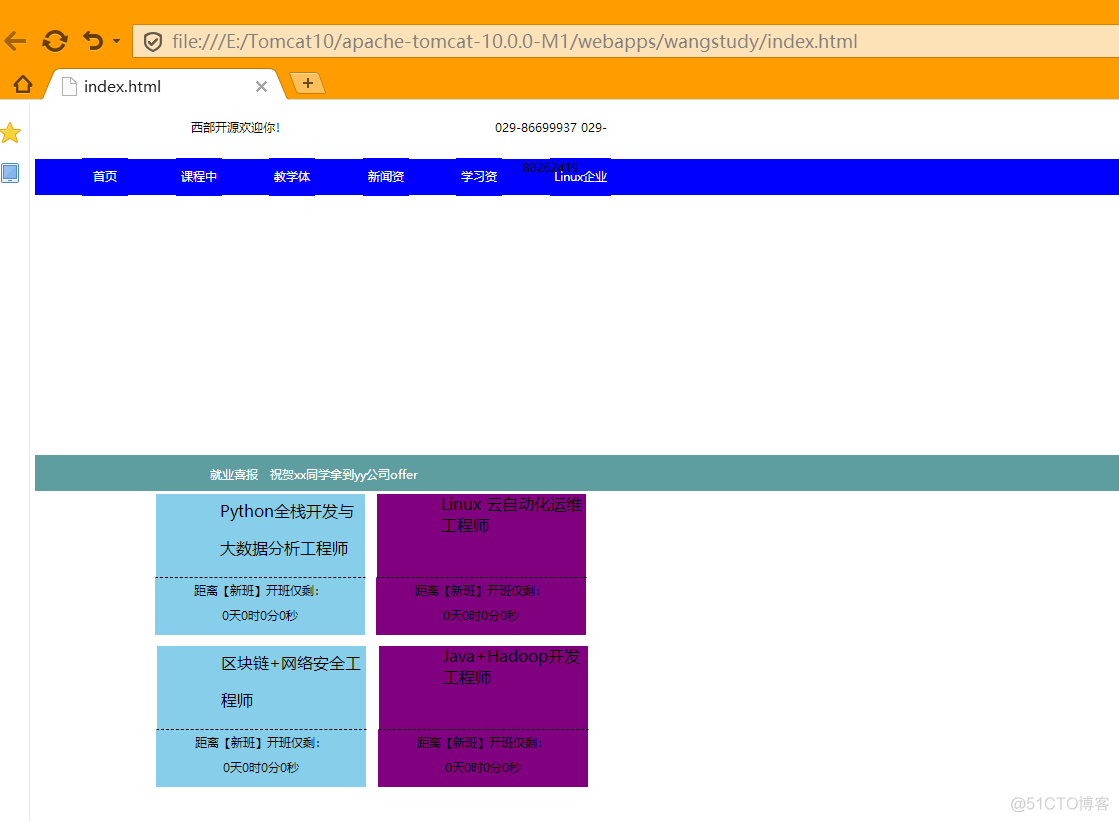Click the blue sidebar panel icon
The image size is (1119, 822).
coord(10,173)
